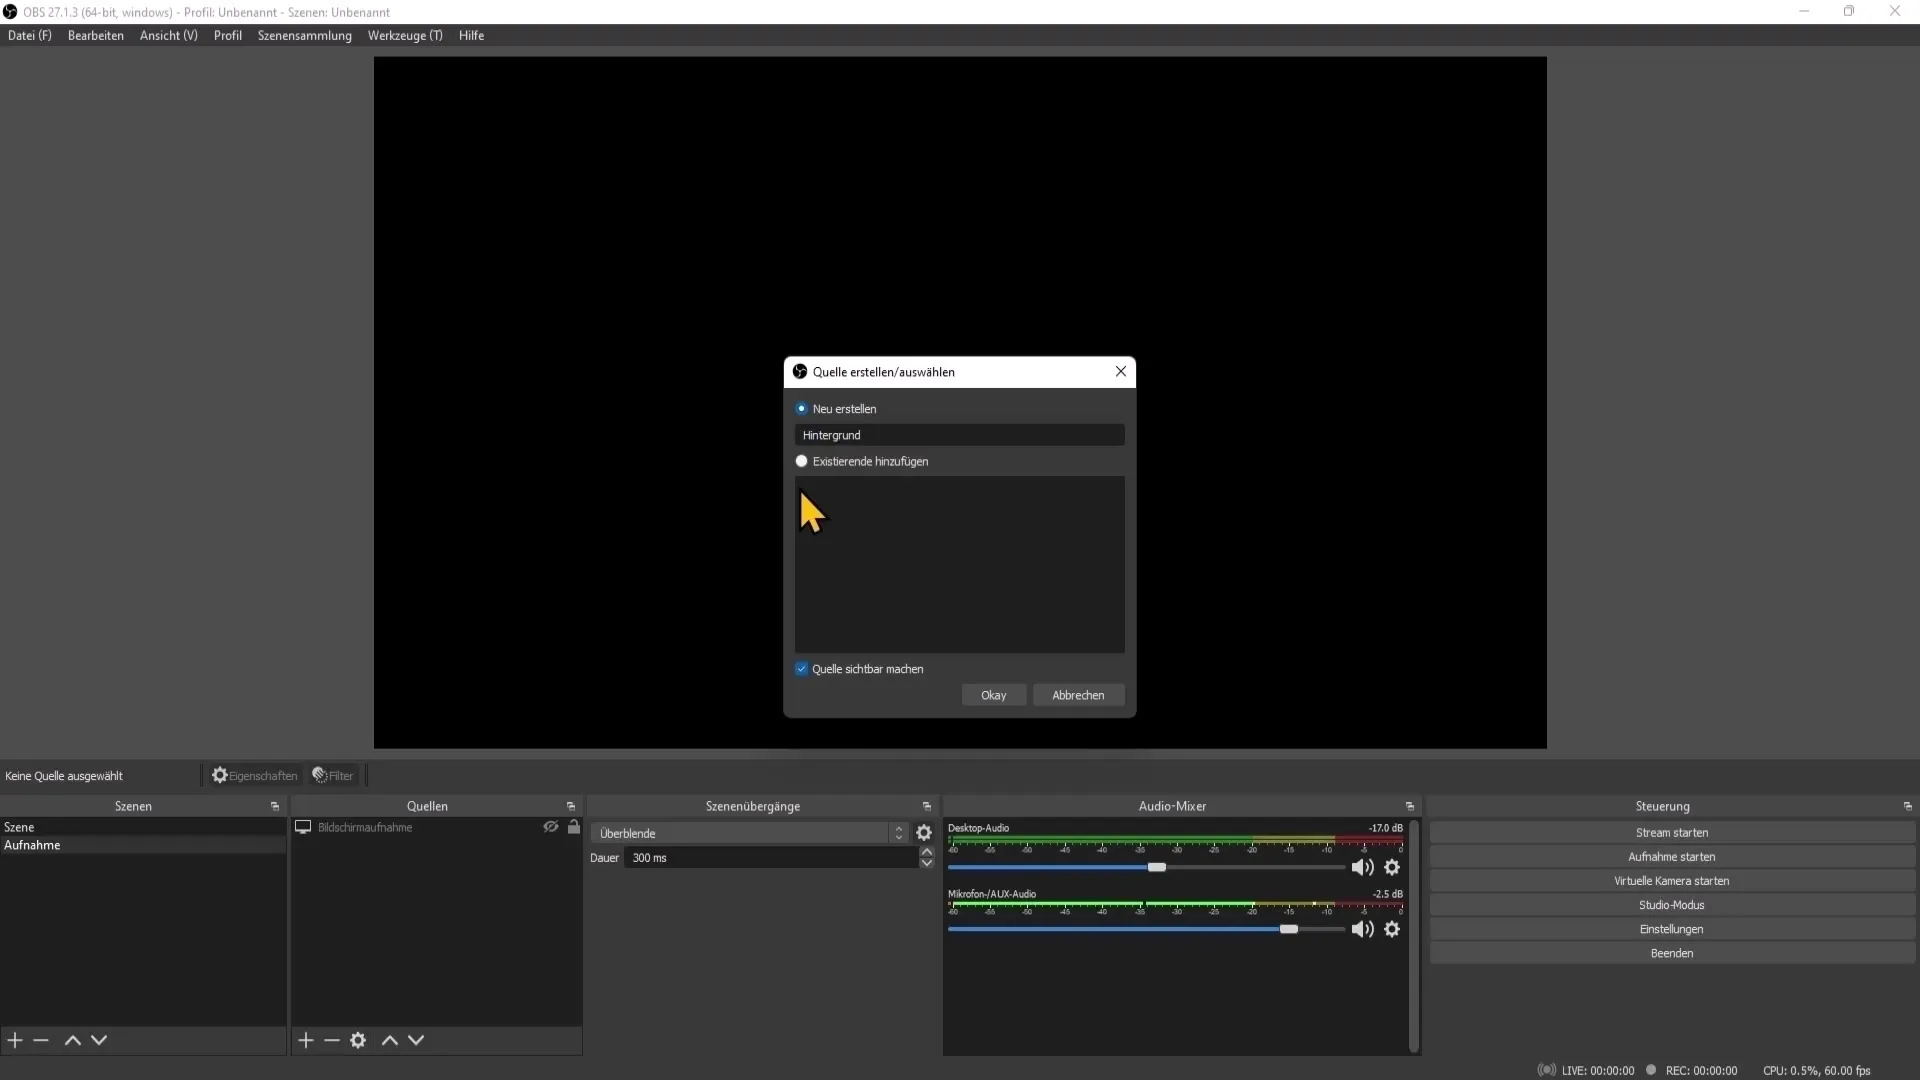Remove selected scene with minus icon
Viewport: 1920px width, 1080px height.
[x=41, y=1040]
